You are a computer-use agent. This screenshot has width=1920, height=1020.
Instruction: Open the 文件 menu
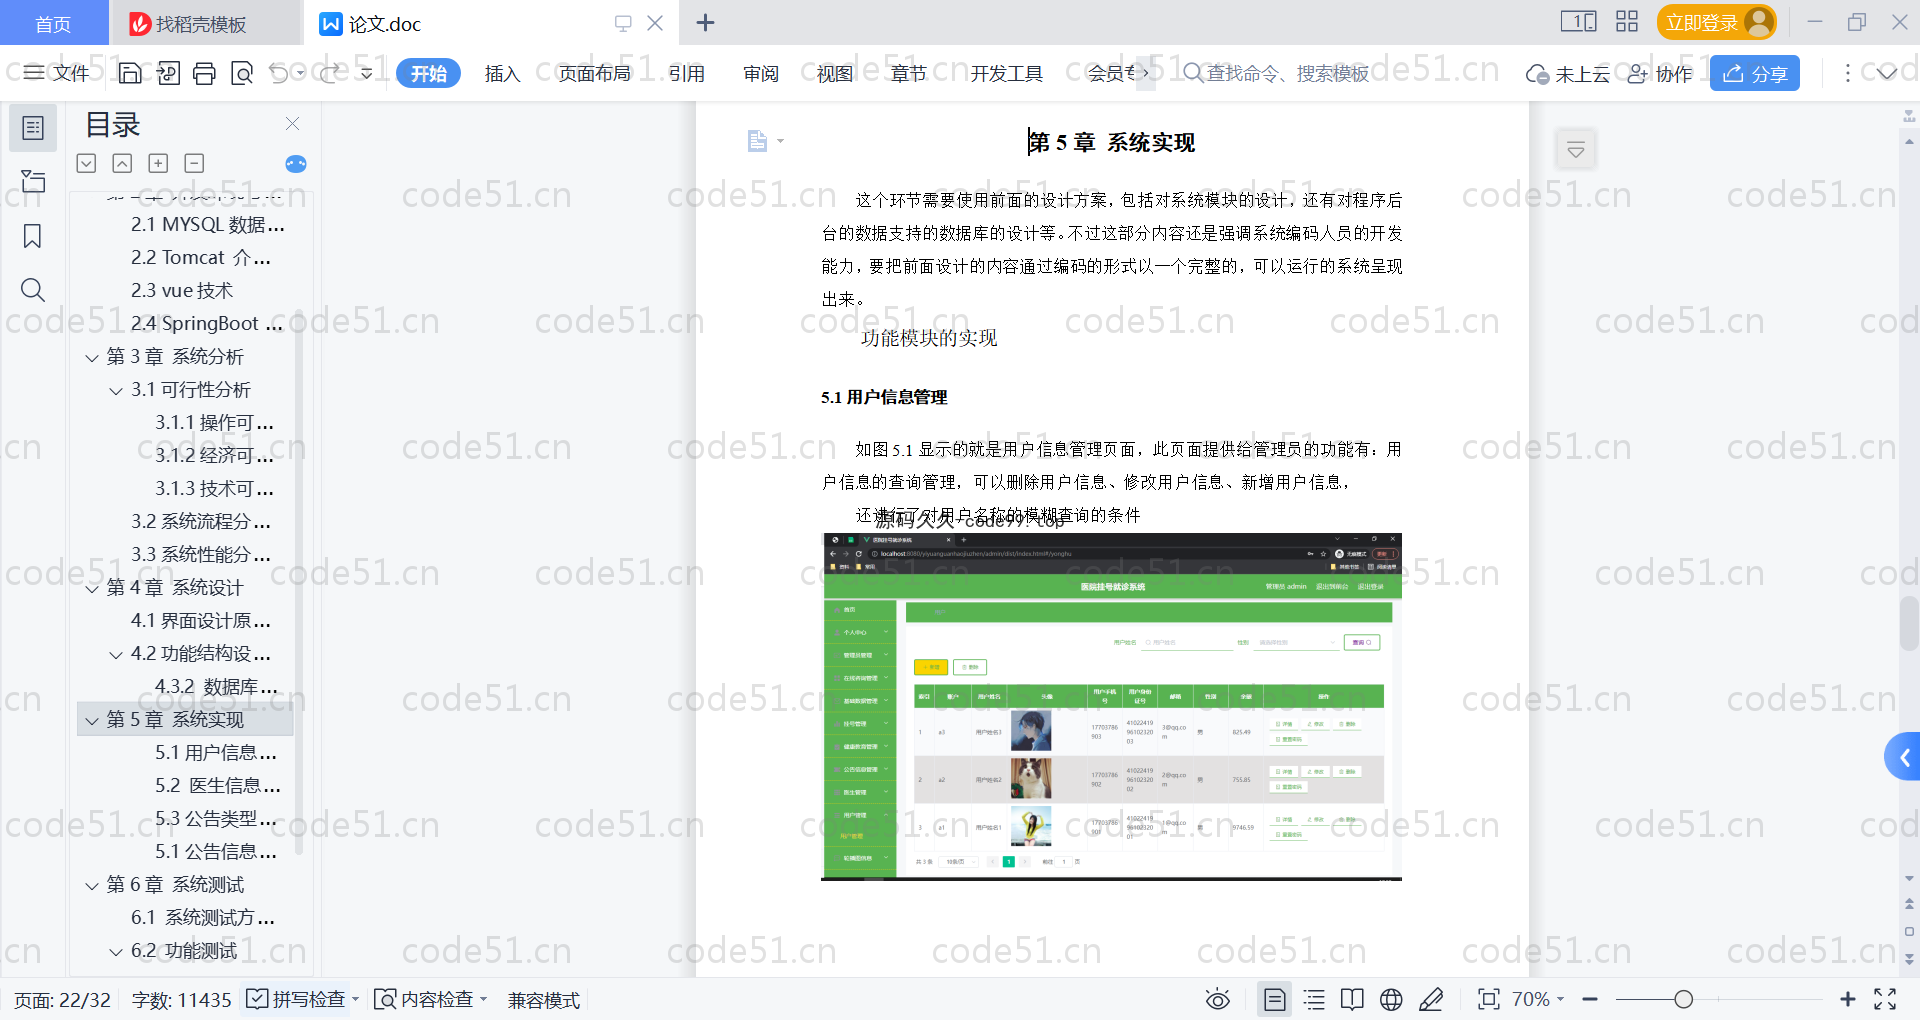[x=57, y=73]
